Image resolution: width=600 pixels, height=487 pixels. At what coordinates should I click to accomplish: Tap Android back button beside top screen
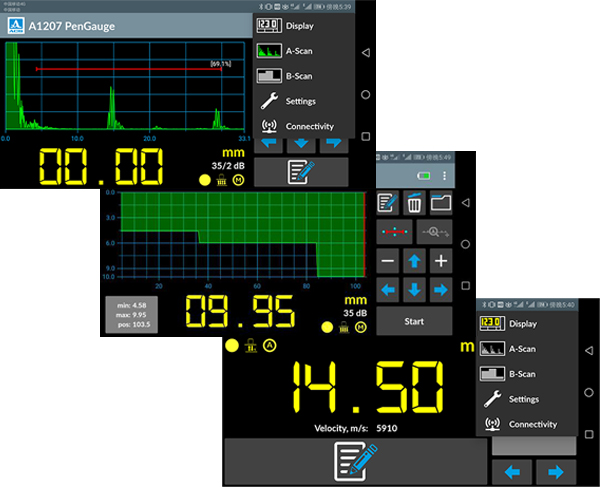[x=365, y=53]
